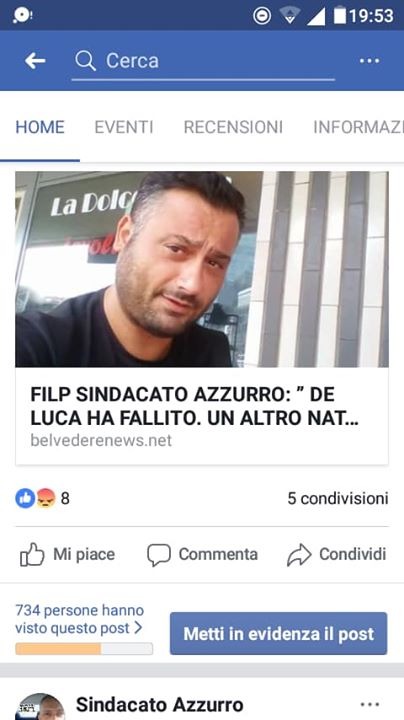The height and width of the screenshot is (720, 404).
Task: Click the orange post reach progress bar
Action: click(x=84, y=648)
